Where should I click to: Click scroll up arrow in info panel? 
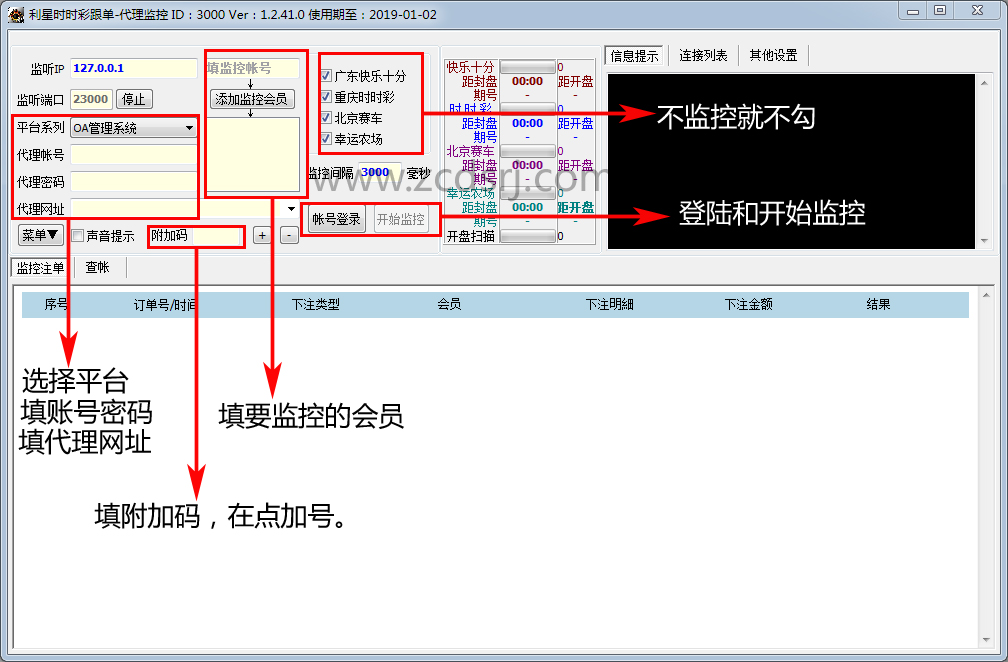984,81
